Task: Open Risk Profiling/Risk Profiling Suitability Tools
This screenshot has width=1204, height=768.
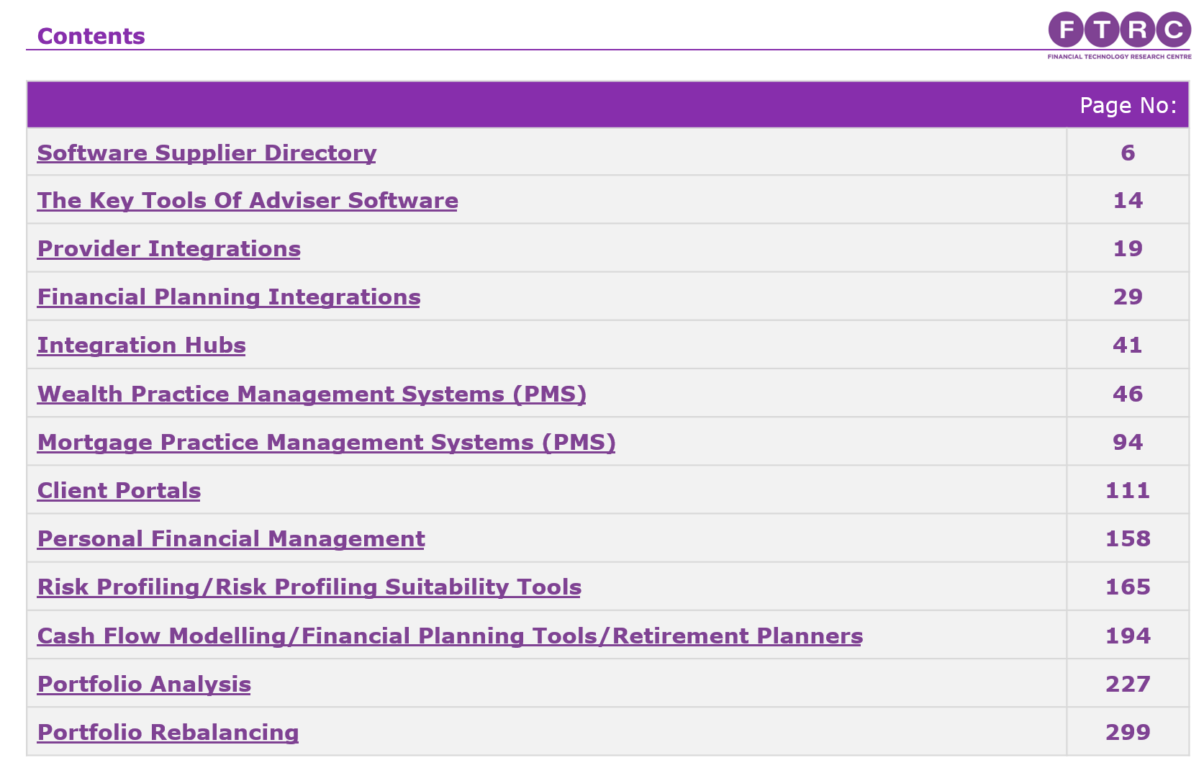Action: (x=309, y=587)
